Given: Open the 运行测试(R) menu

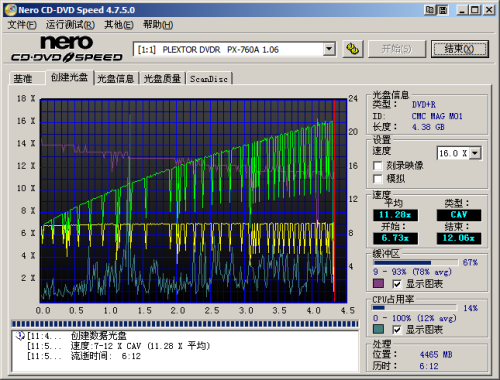Looking at the screenshot, I should pos(70,25).
